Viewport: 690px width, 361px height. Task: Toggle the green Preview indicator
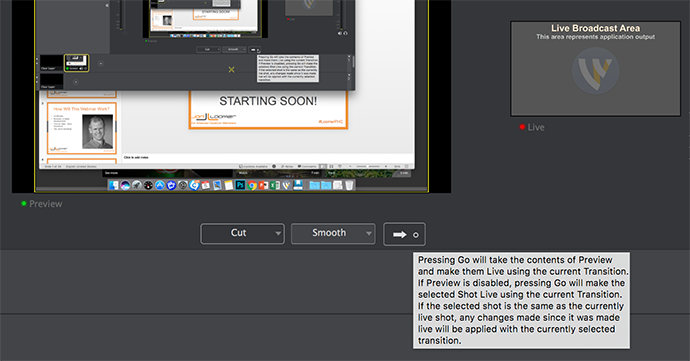point(24,203)
